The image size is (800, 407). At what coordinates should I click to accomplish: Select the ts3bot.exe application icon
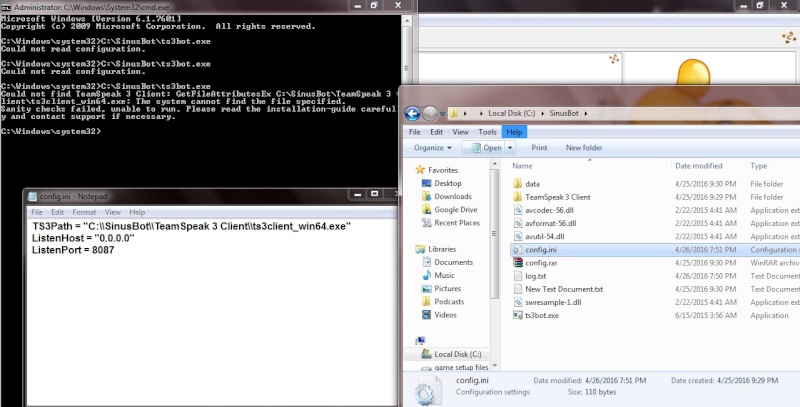coord(517,316)
